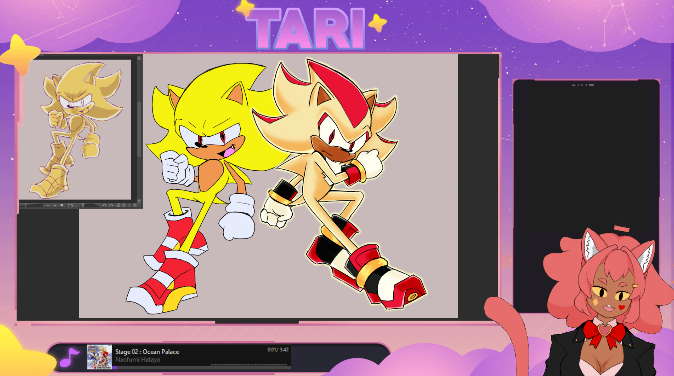674x376 pixels.
Task: Click the song elapsed time readout
Action: click(278, 350)
